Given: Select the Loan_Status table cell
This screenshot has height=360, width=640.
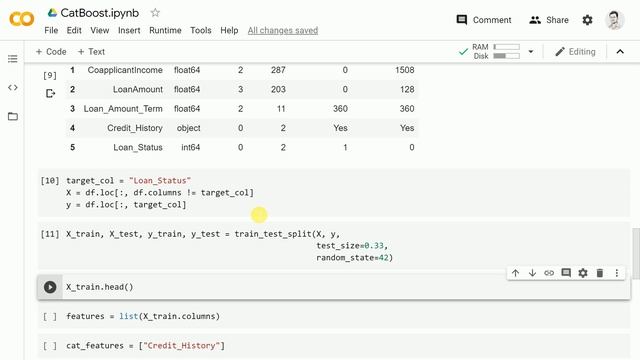Looking at the screenshot, I should [138, 147].
